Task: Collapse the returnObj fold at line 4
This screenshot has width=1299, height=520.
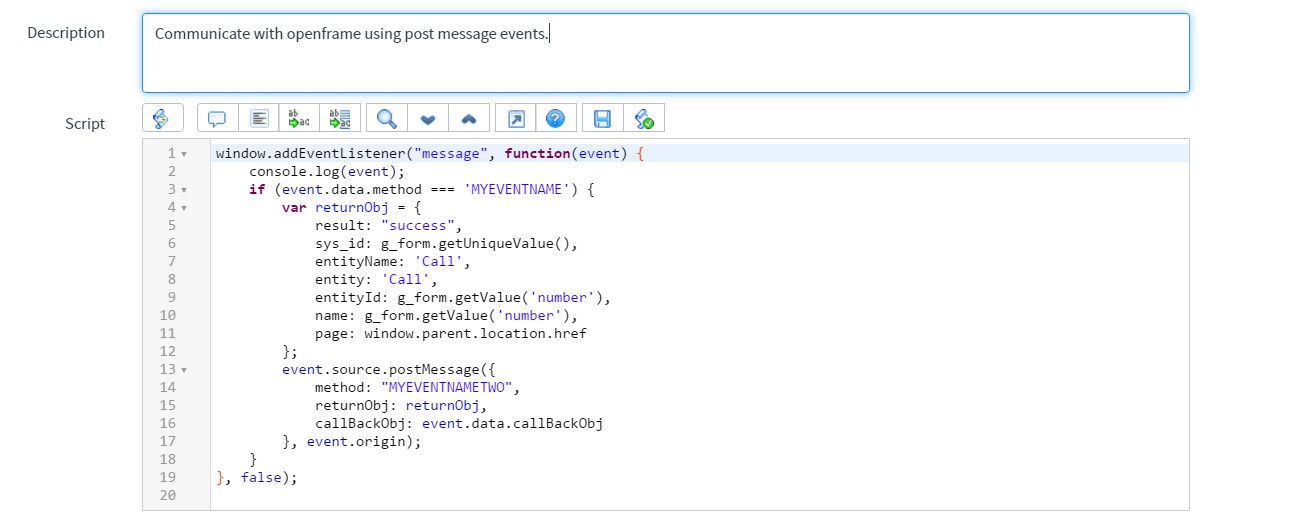Action: tap(184, 208)
